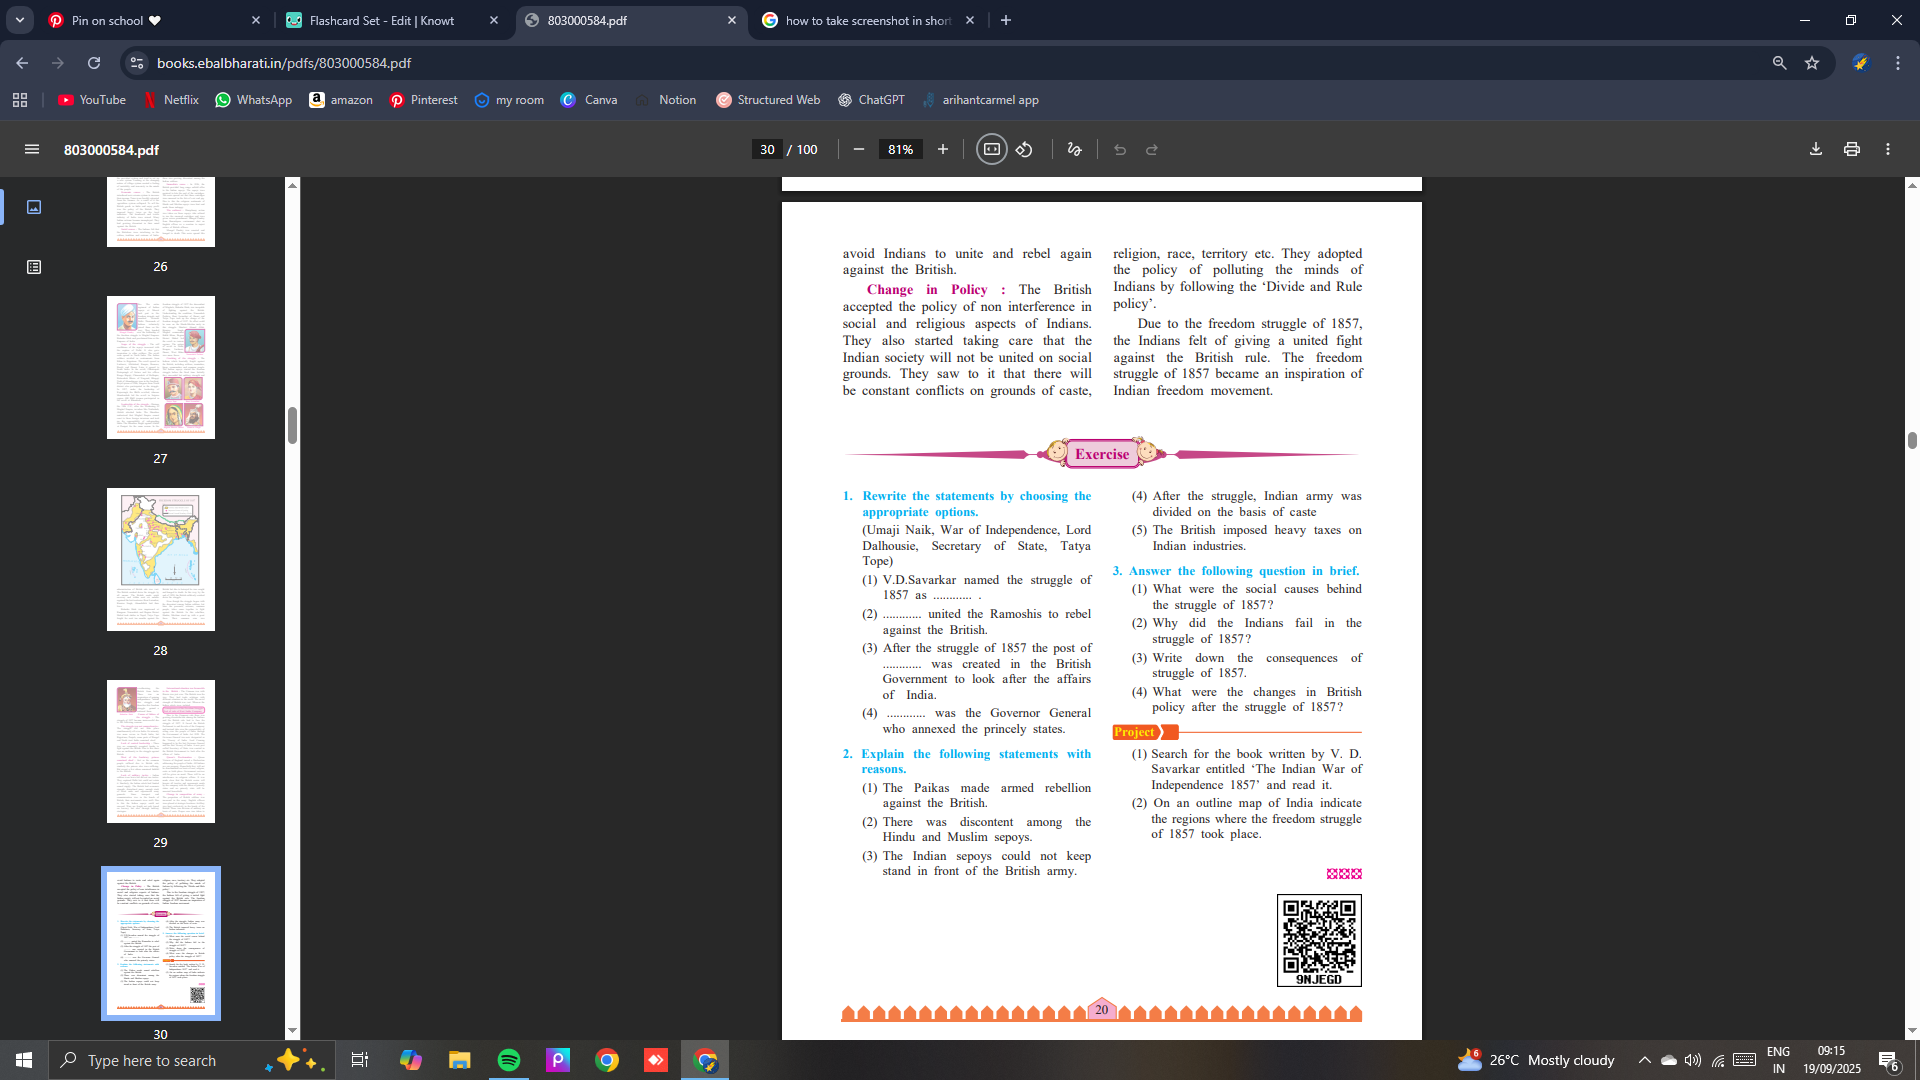Image resolution: width=1920 pixels, height=1080 pixels.
Task: Bookmark this page with star icon
Action: [x=1811, y=63]
